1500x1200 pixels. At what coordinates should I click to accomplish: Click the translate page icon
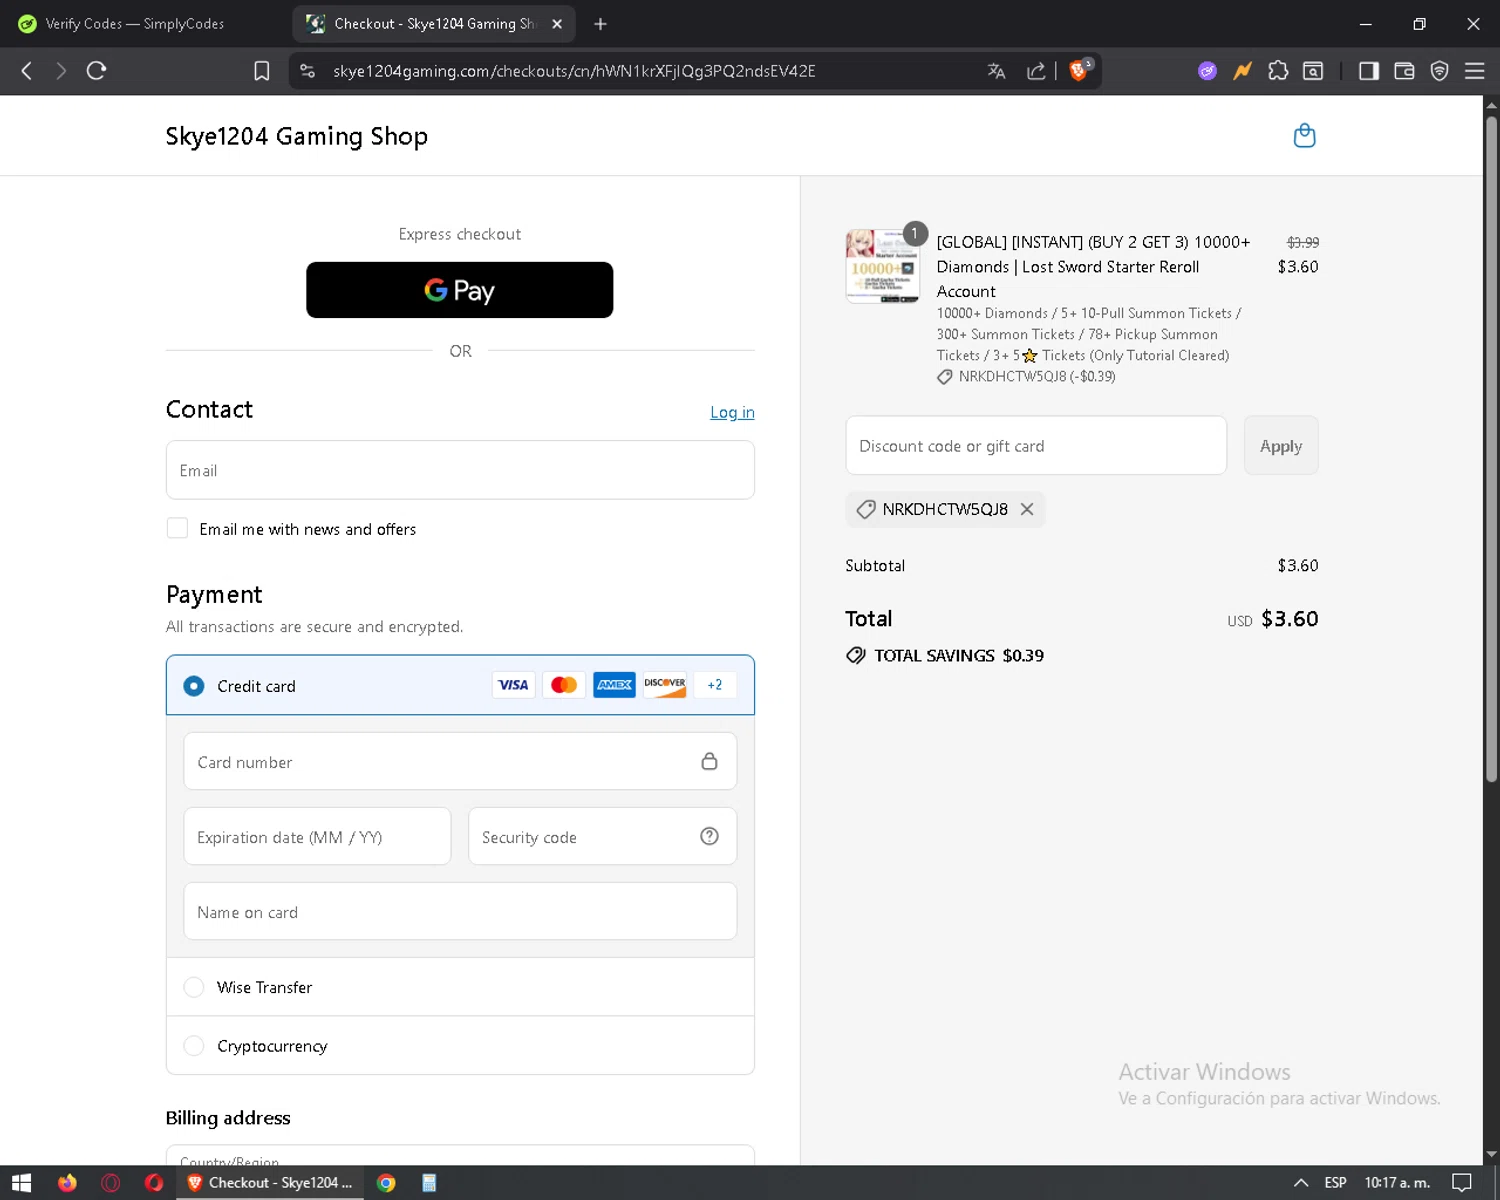point(996,71)
